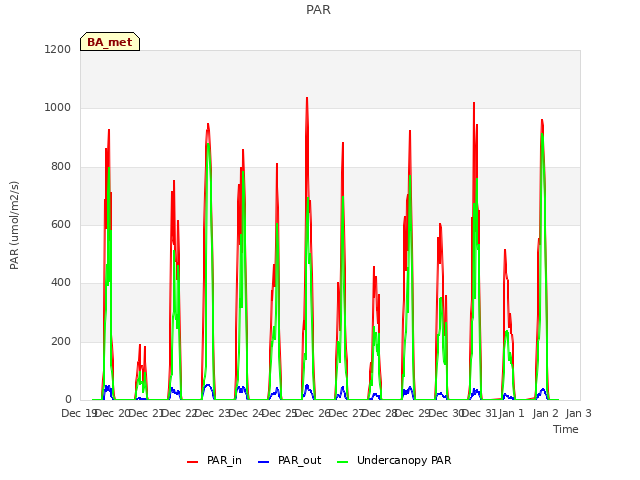Toggle the PAR_out legend entry
The image size is (640, 480).
pyautogui.click(x=289, y=460)
